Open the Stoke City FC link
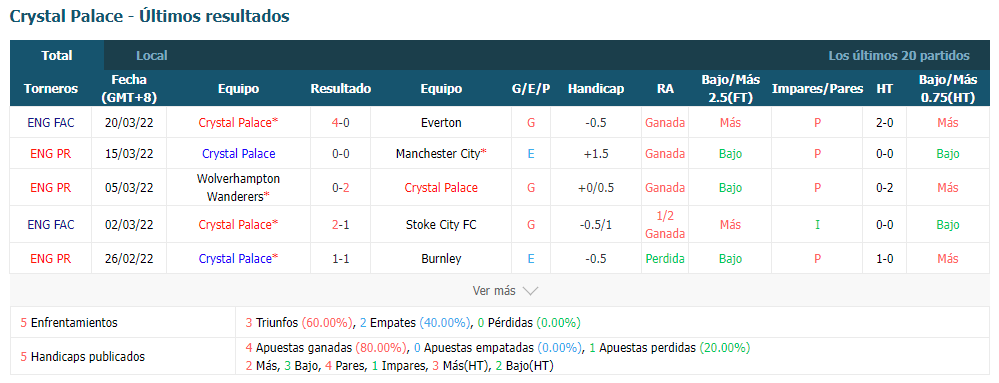Viewport: 999px width, 383px height. (x=441, y=224)
